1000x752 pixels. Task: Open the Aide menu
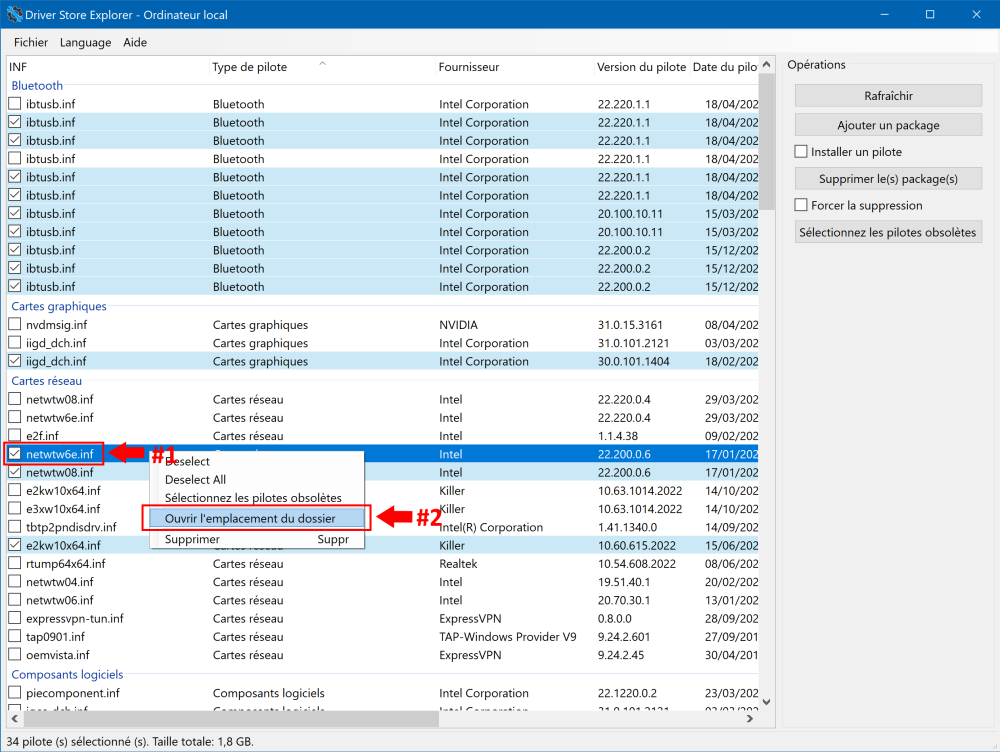(x=135, y=43)
